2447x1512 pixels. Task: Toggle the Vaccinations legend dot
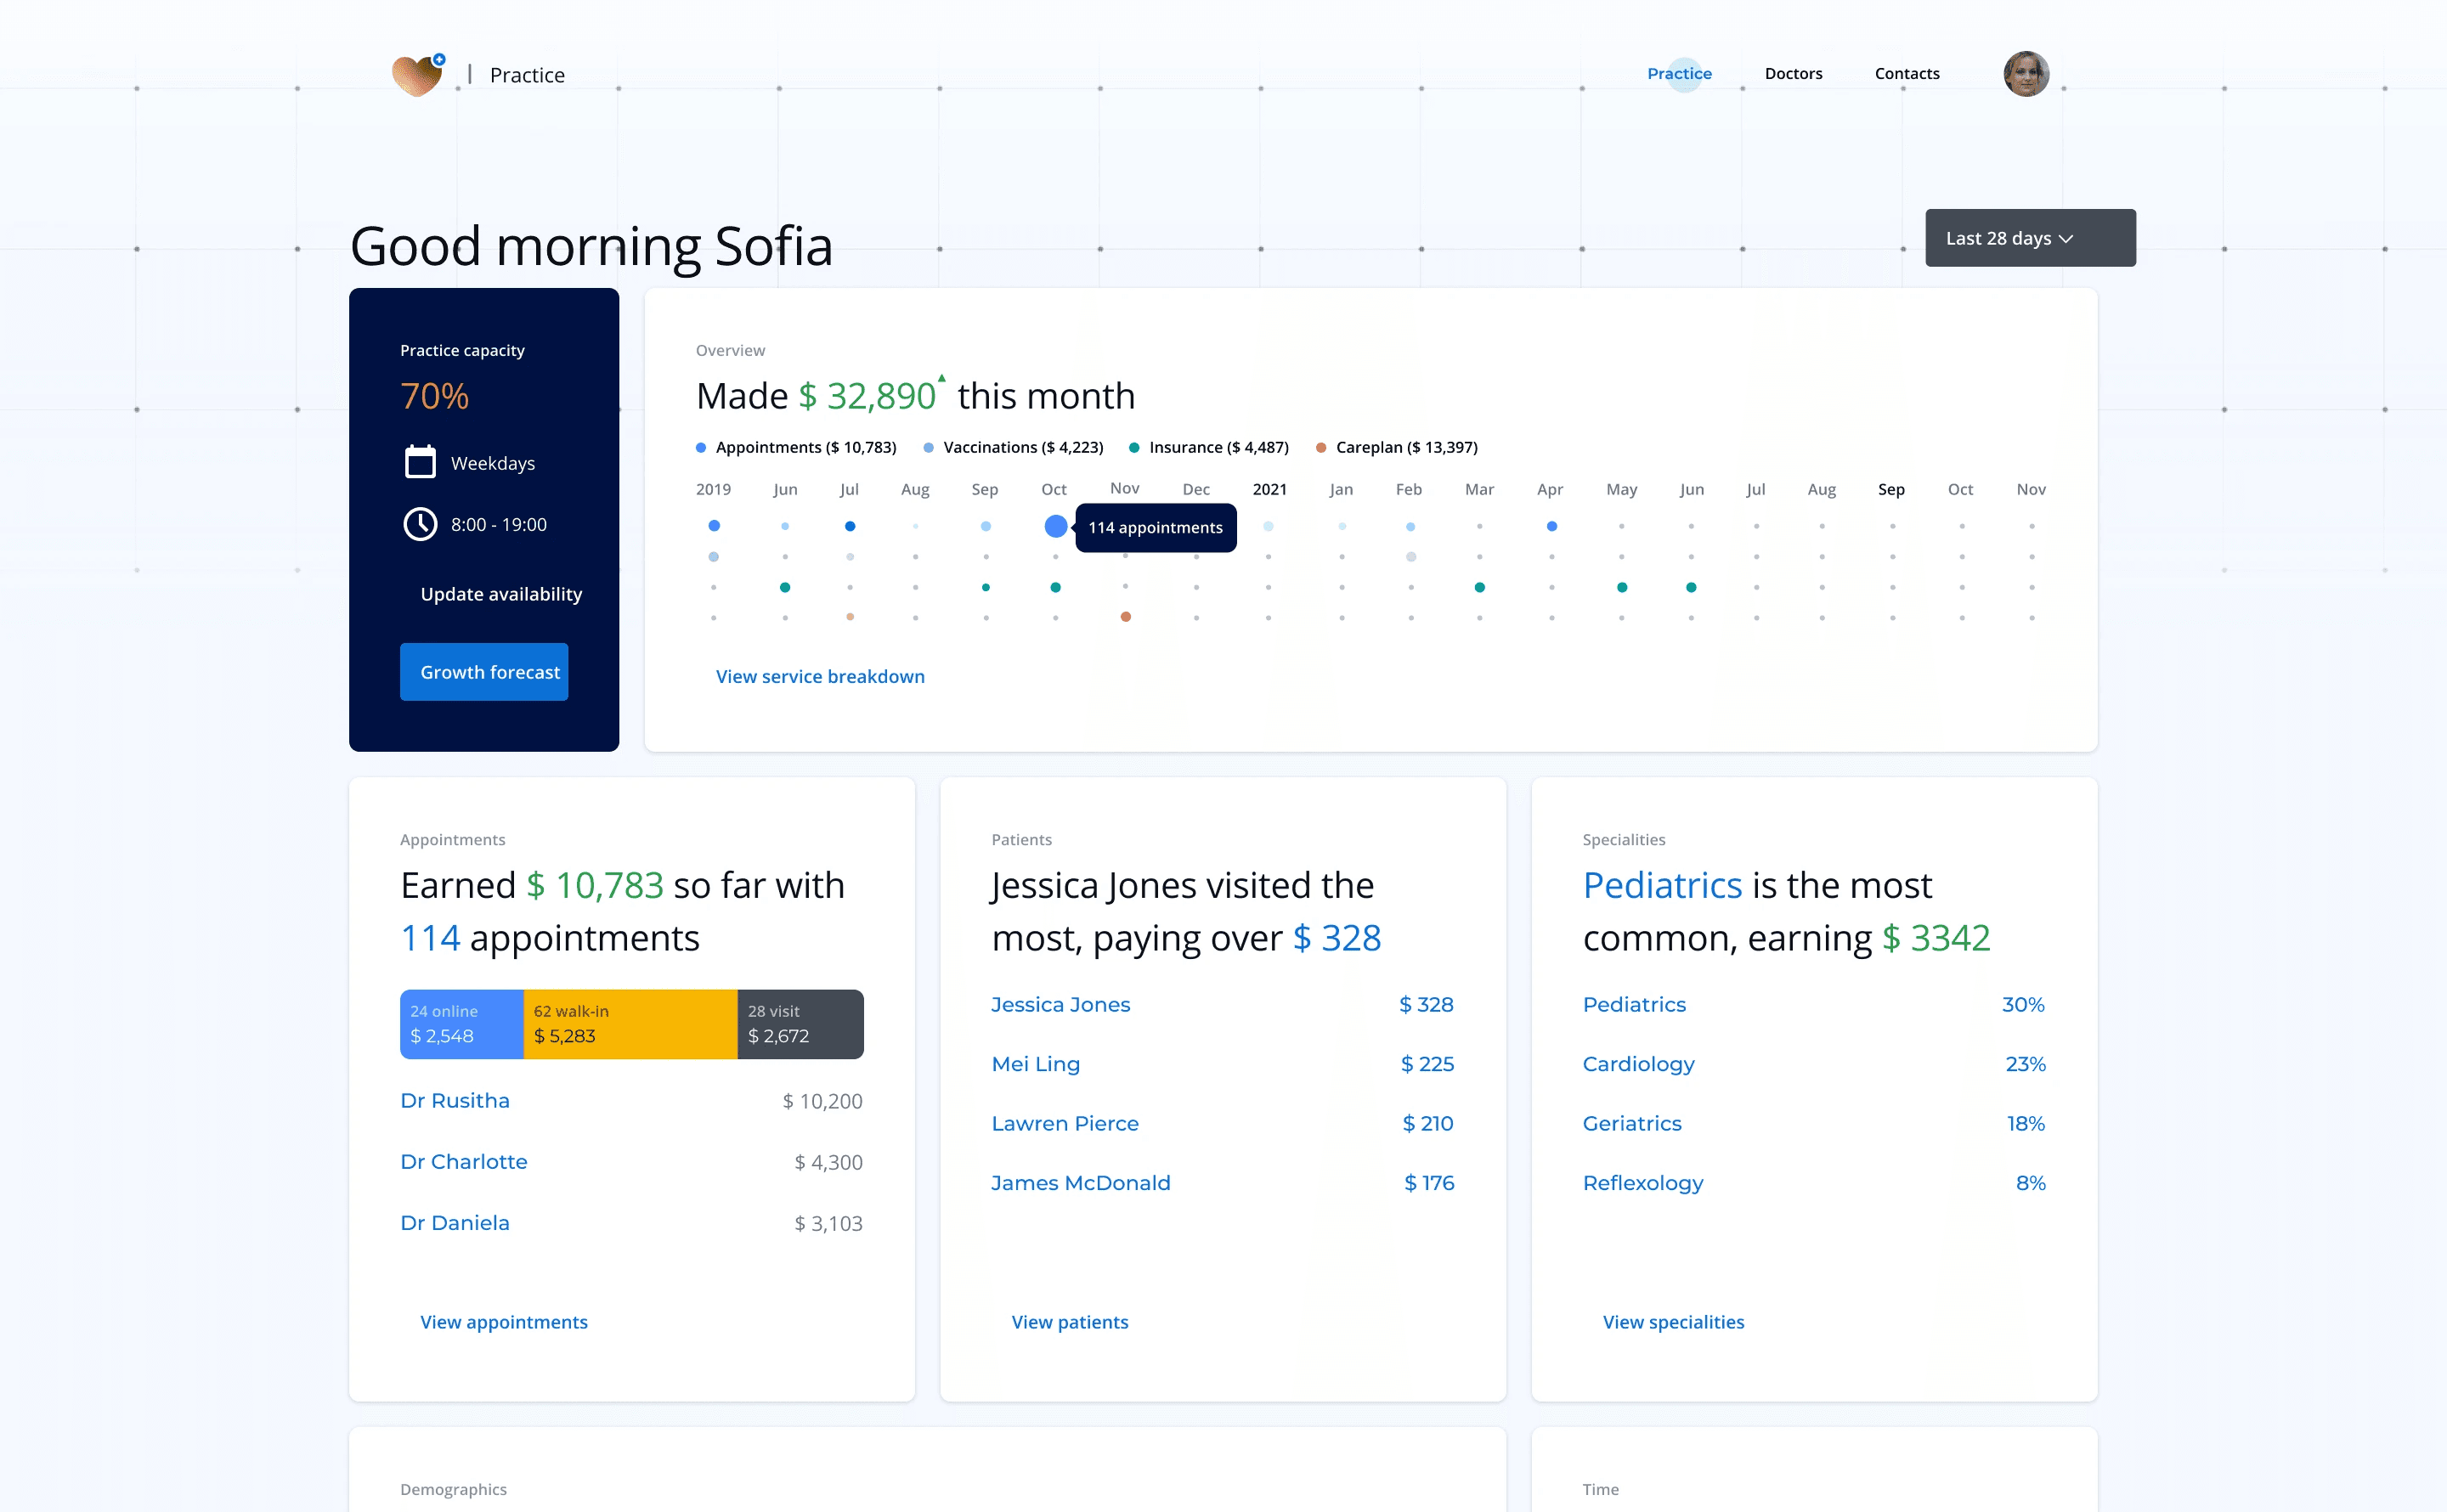928,447
